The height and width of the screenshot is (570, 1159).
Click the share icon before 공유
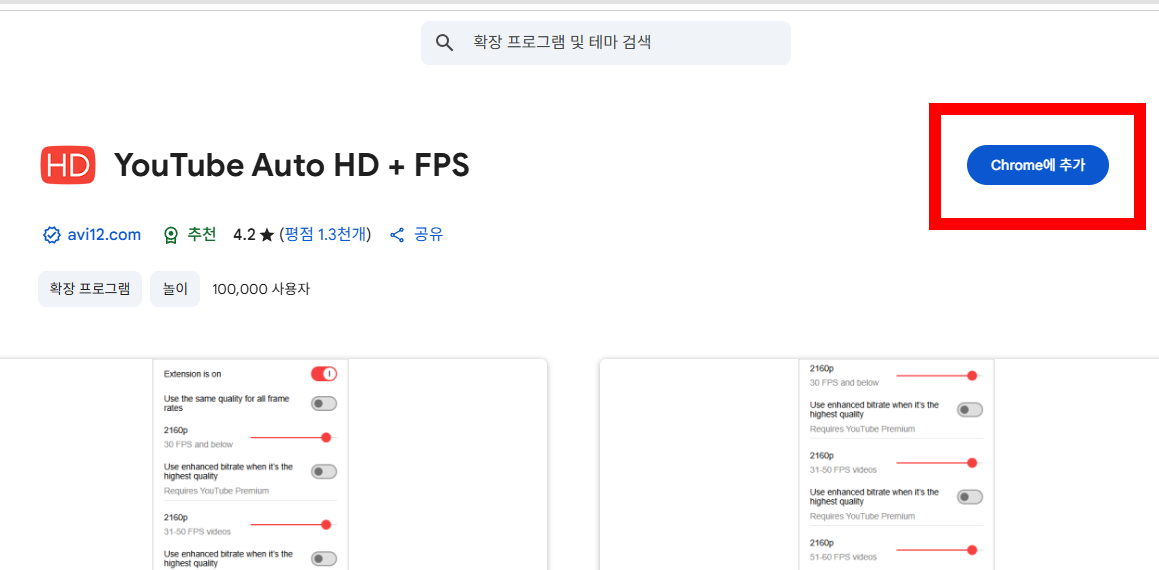[398, 235]
